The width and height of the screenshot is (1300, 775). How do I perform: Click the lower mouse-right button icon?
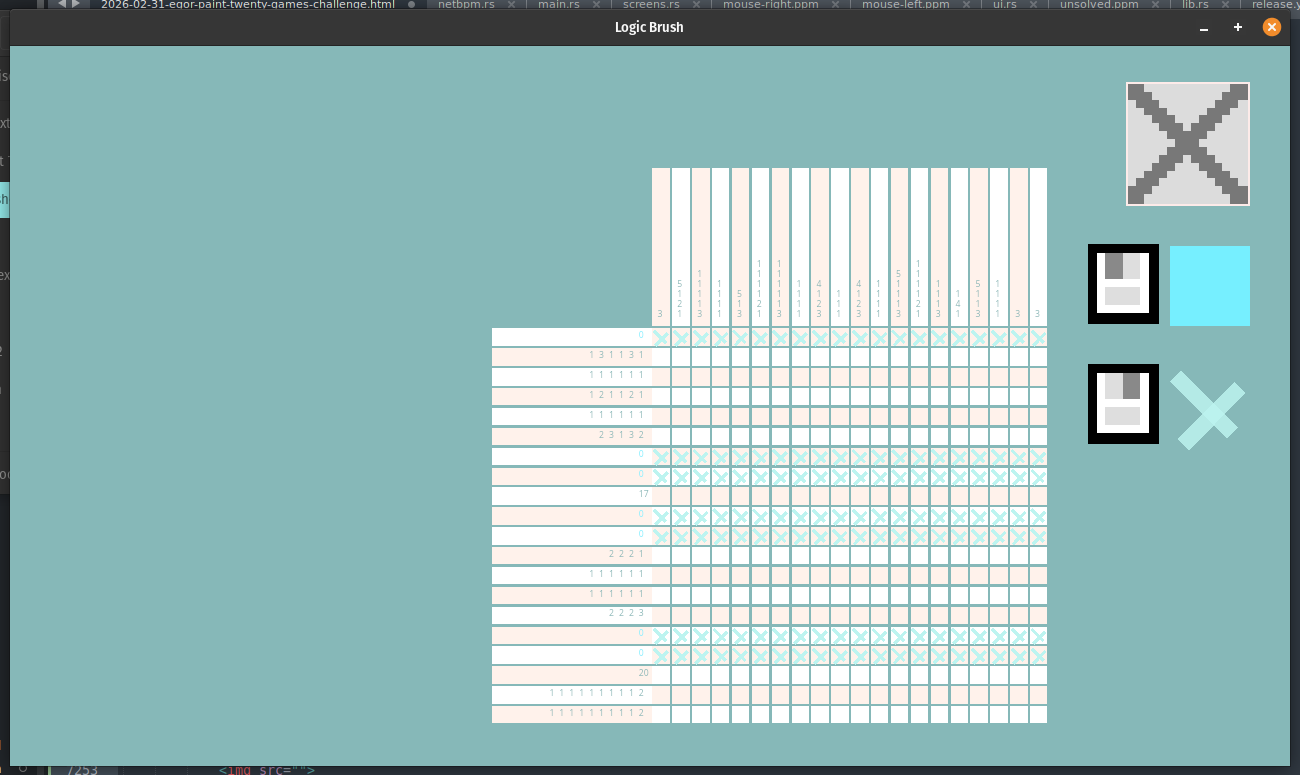coord(1123,404)
